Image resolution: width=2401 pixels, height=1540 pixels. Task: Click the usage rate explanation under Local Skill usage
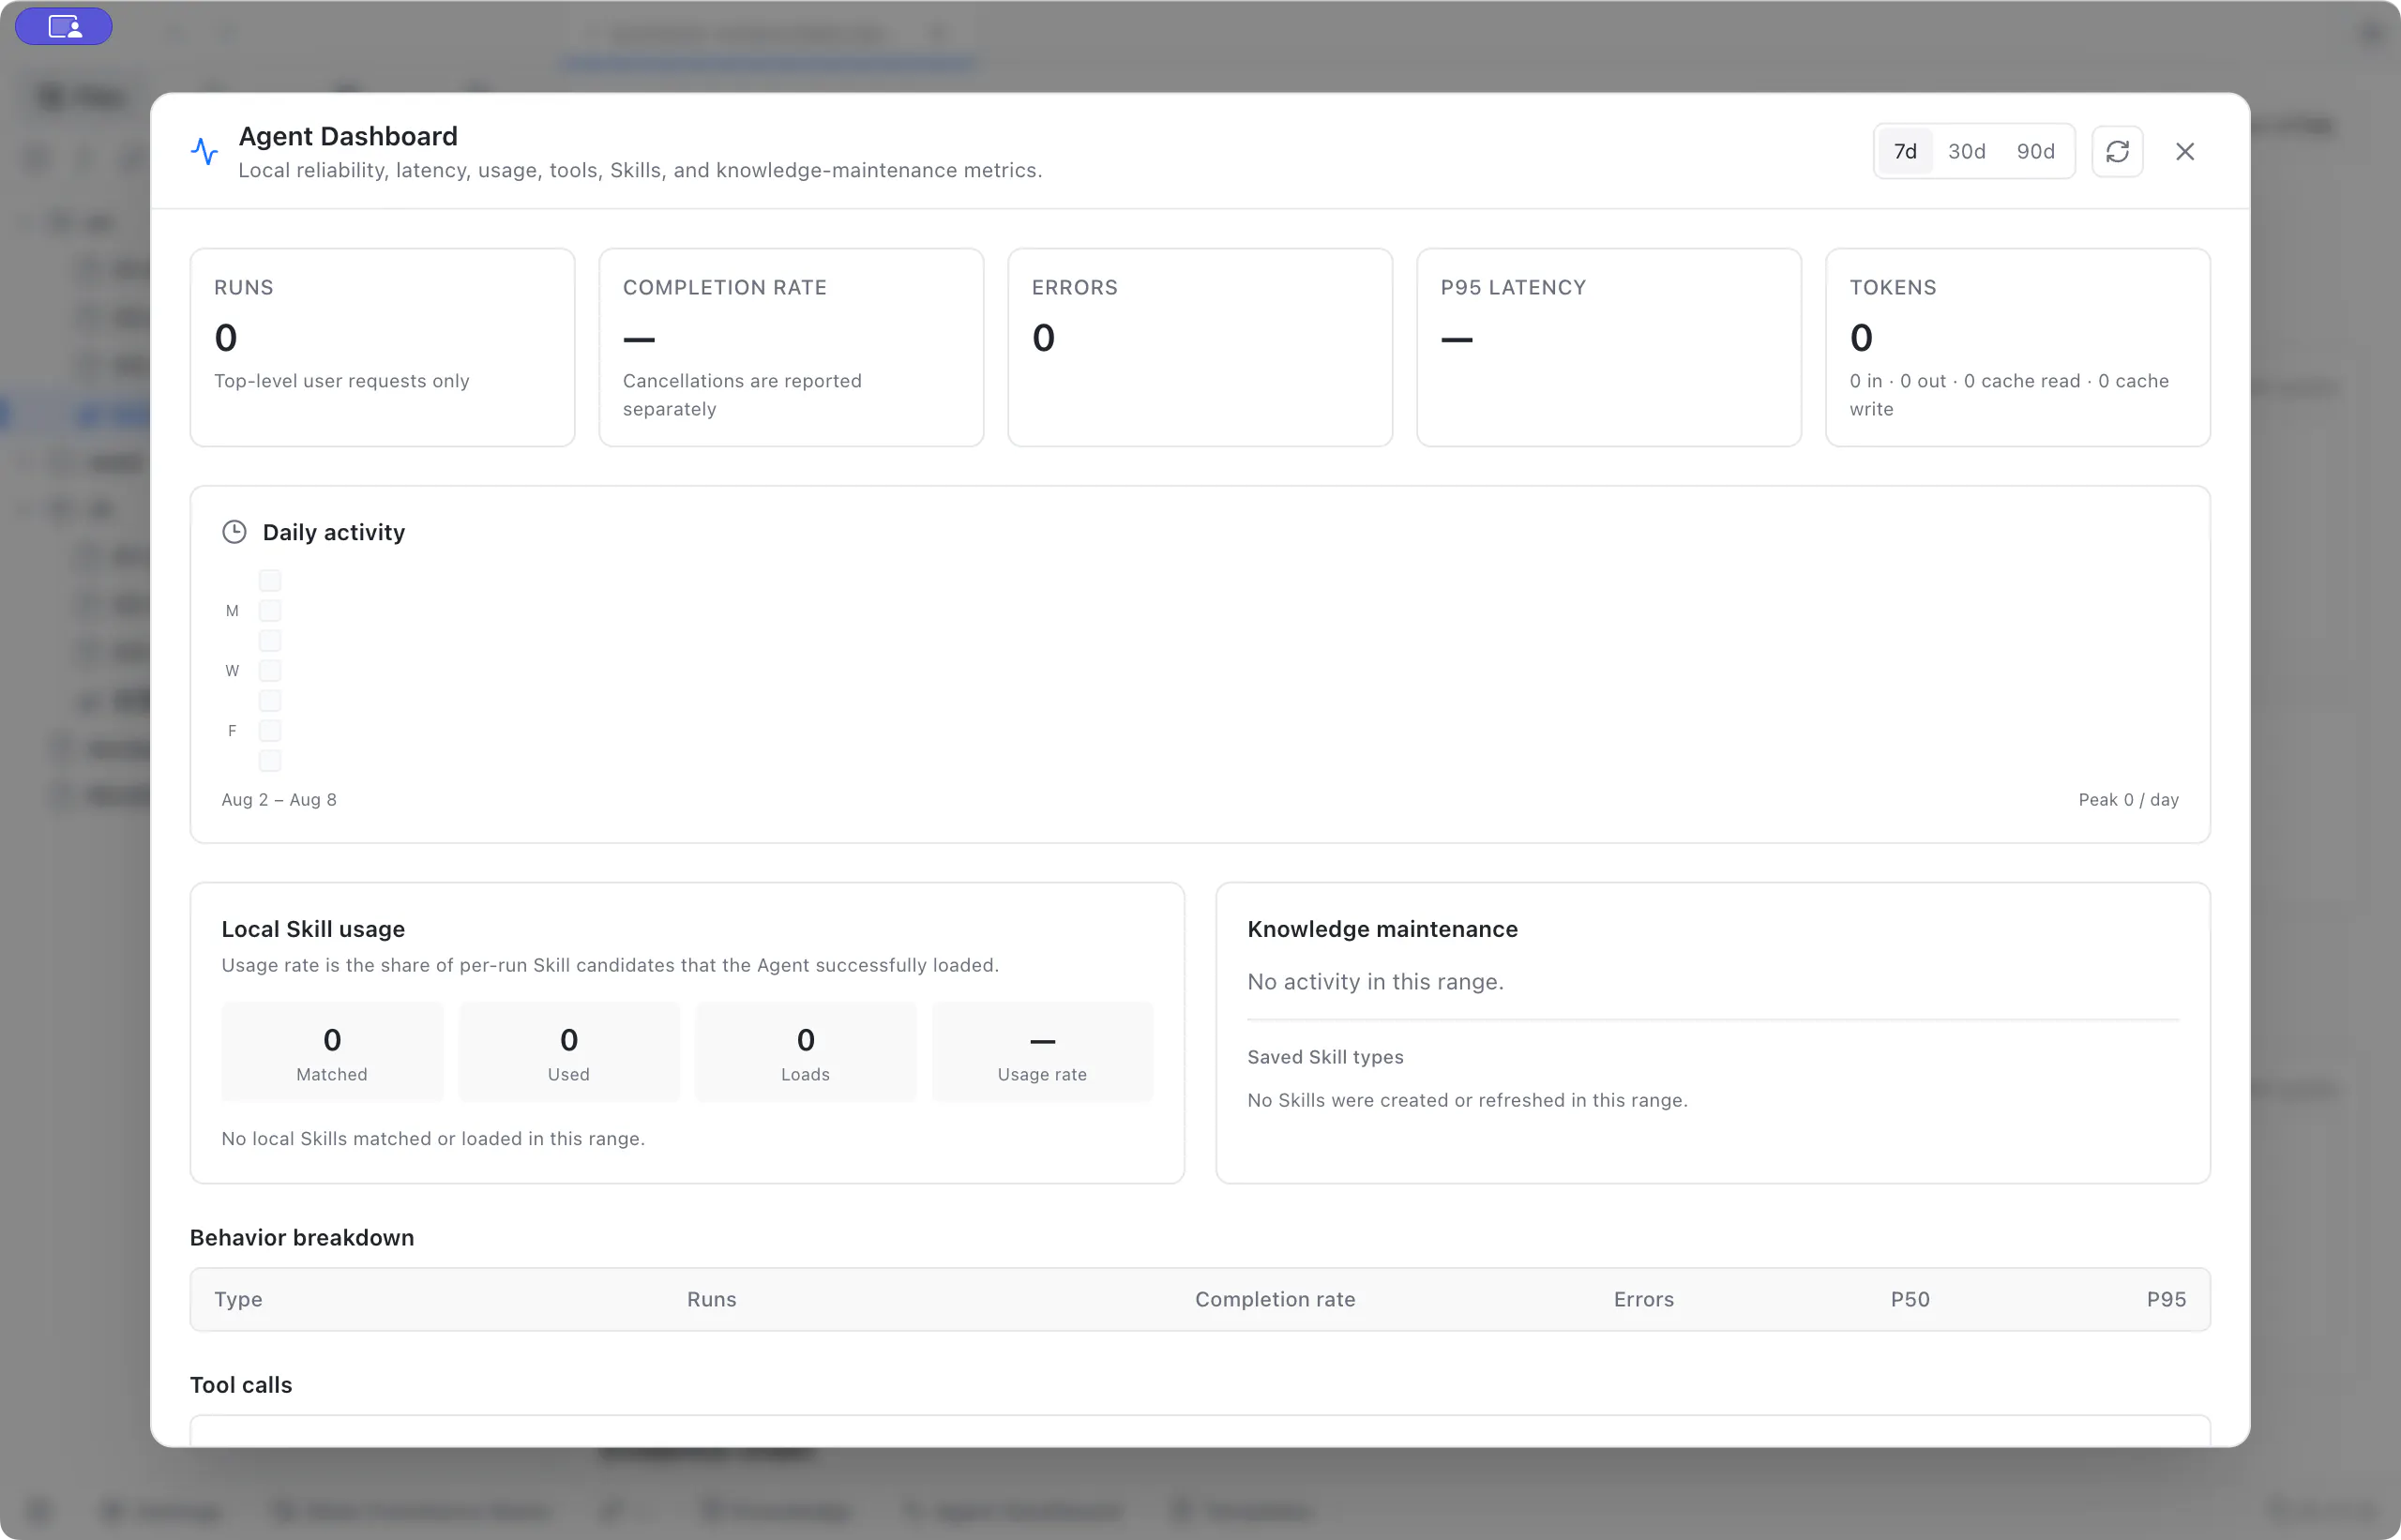click(610, 965)
